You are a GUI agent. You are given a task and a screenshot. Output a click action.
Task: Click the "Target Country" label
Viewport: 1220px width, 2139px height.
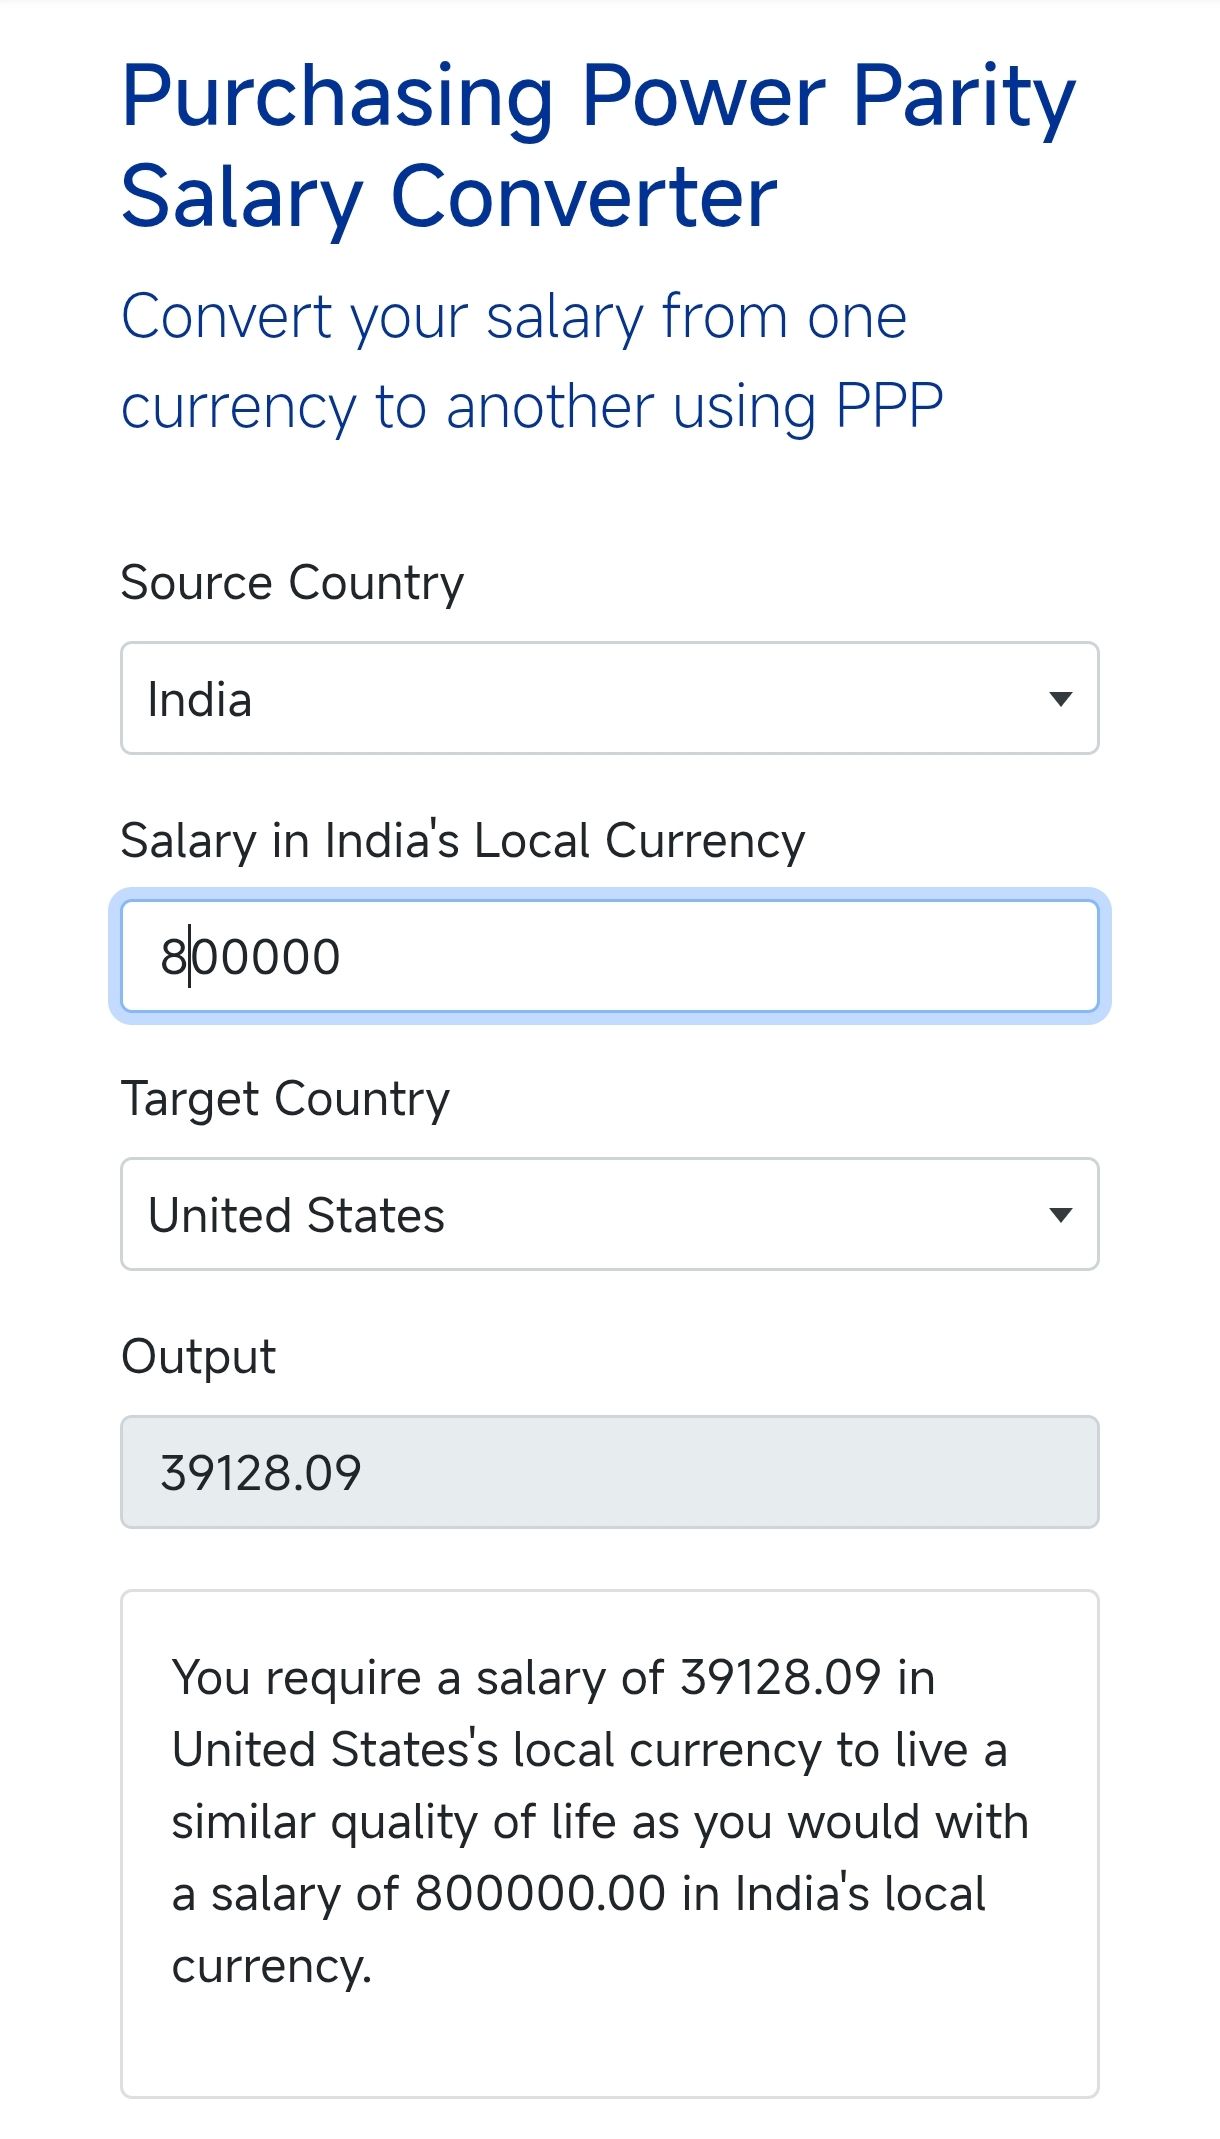click(285, 1098)
